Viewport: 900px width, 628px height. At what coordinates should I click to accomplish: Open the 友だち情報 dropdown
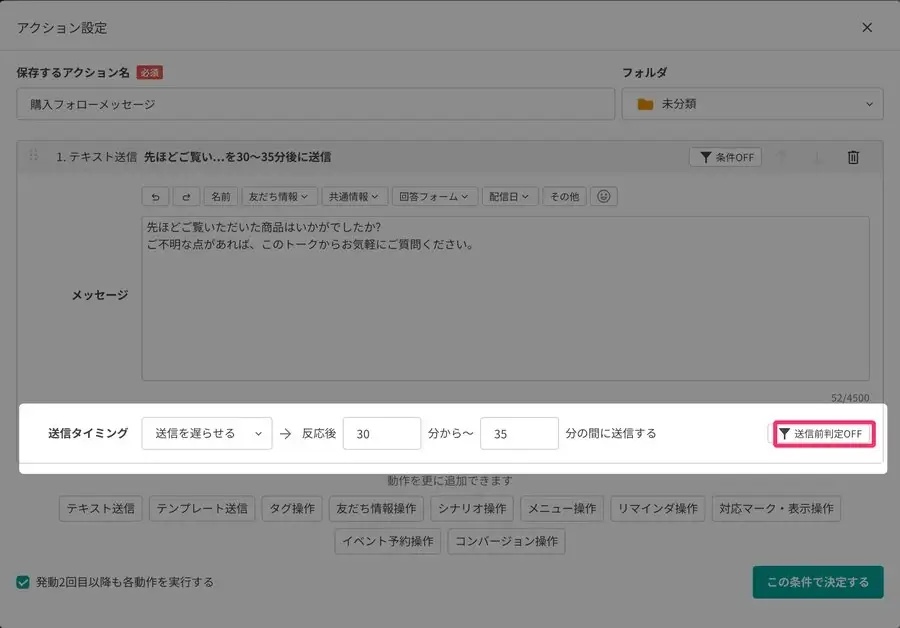[x=278, y=196]
